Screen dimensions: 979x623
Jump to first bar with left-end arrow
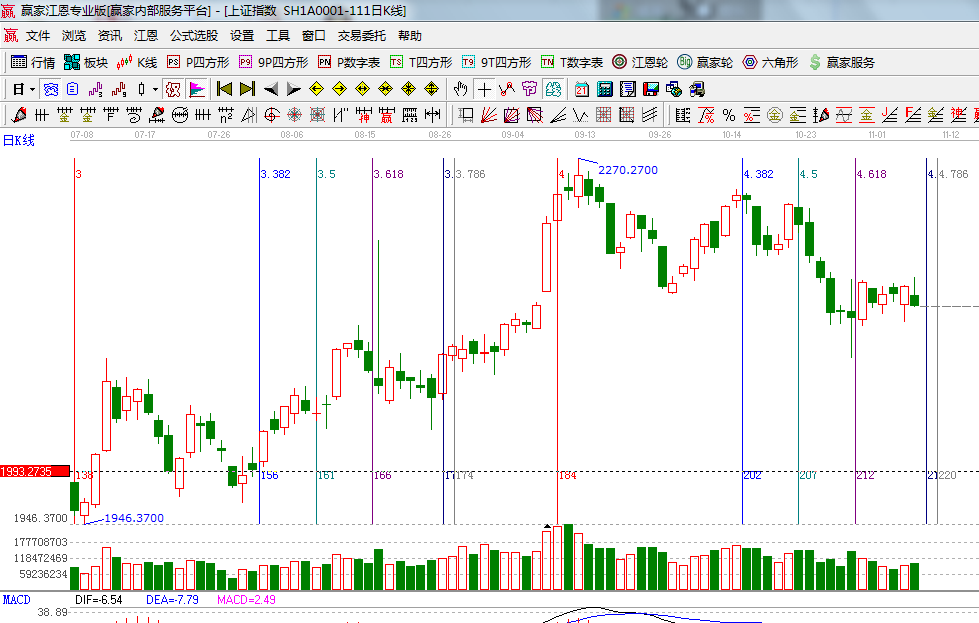[x=224, y=89]
